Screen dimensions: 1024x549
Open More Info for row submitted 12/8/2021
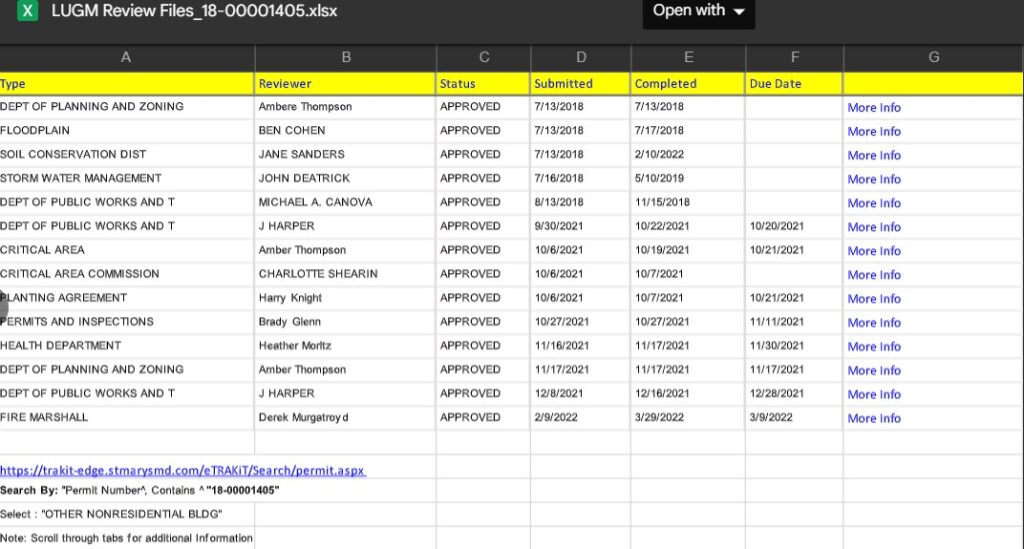874,394
